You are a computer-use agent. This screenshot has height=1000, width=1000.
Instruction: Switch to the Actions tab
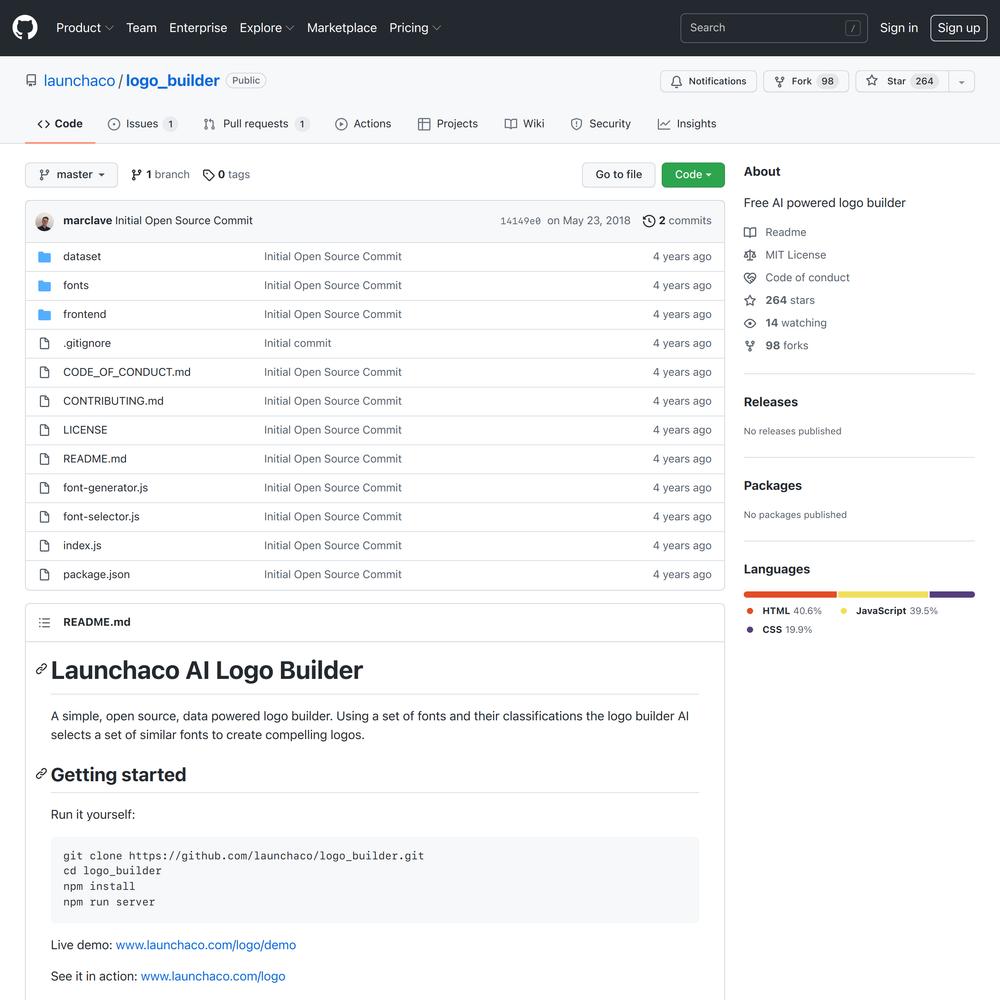click(363, 124)
